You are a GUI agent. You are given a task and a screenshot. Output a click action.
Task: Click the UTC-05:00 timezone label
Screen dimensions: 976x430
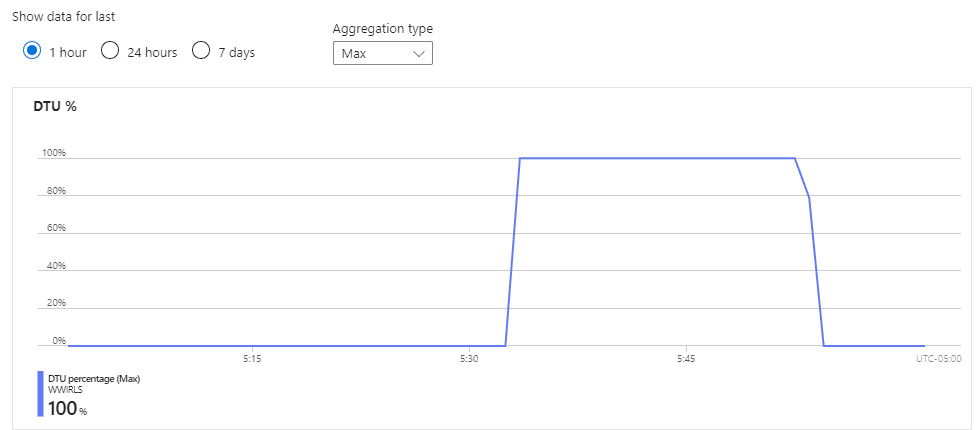tap(939, 359)
